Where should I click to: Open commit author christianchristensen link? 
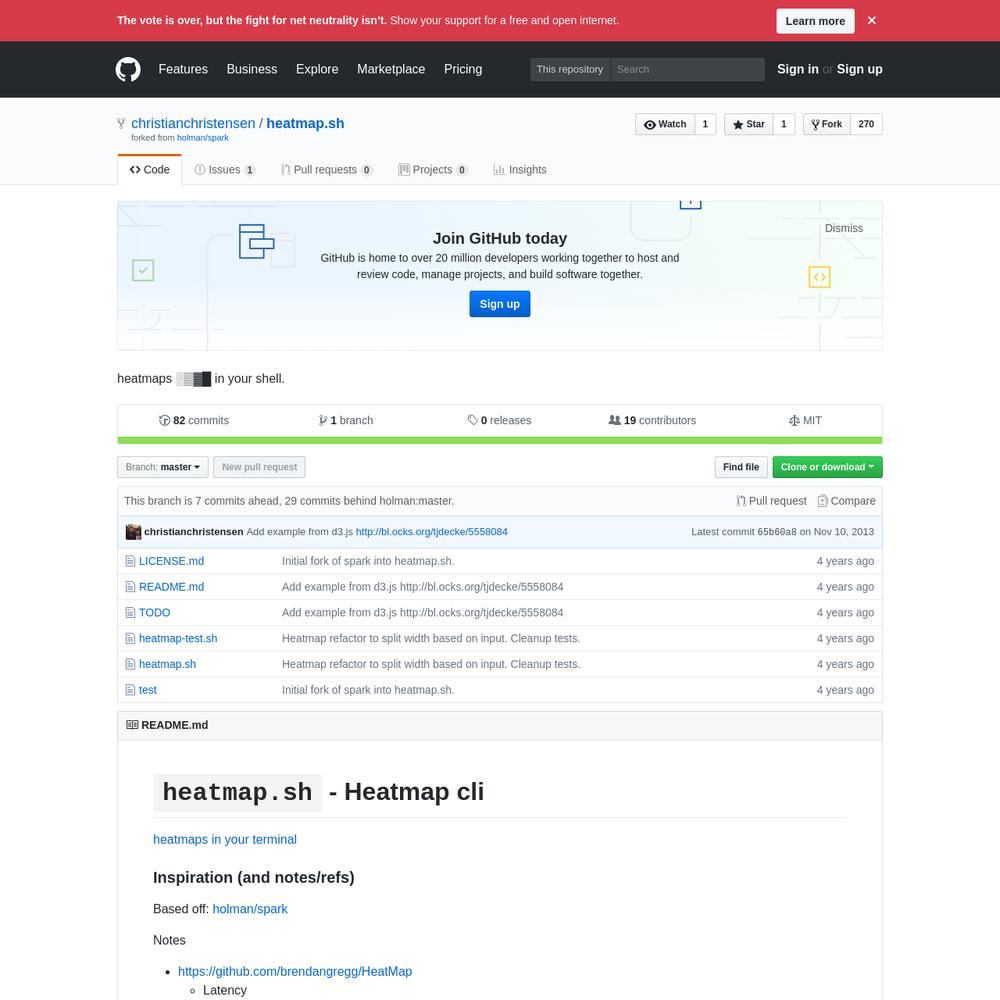tap(193, 532)
